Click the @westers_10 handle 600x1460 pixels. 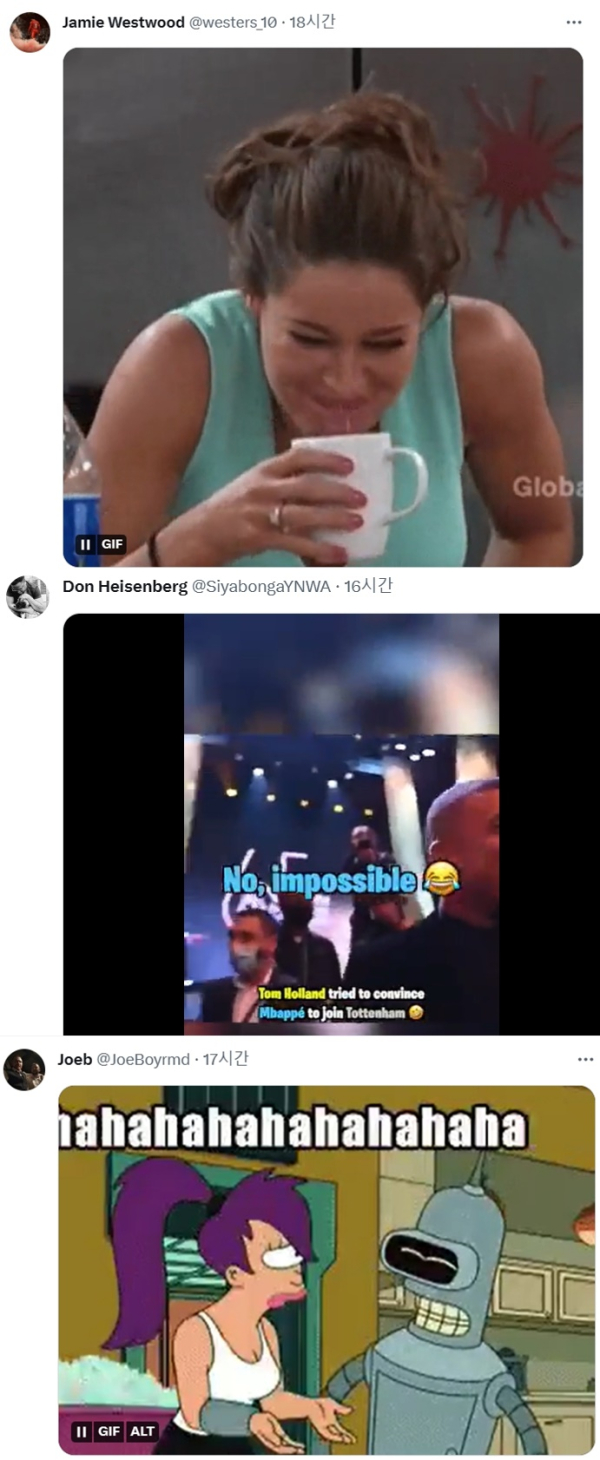pyautogui.click(x=233, y=22)
